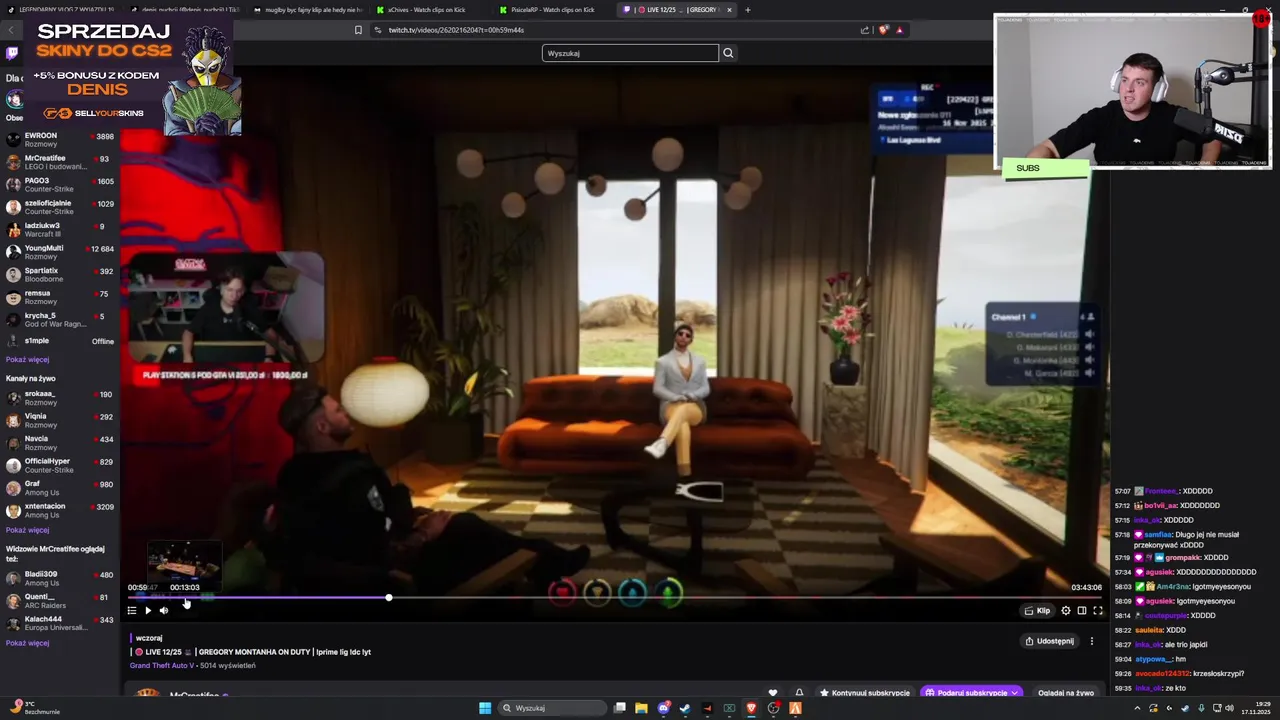Enter fullscreen in the video player
Screen dimensions: 1280x720
[x=1098, y=610]
